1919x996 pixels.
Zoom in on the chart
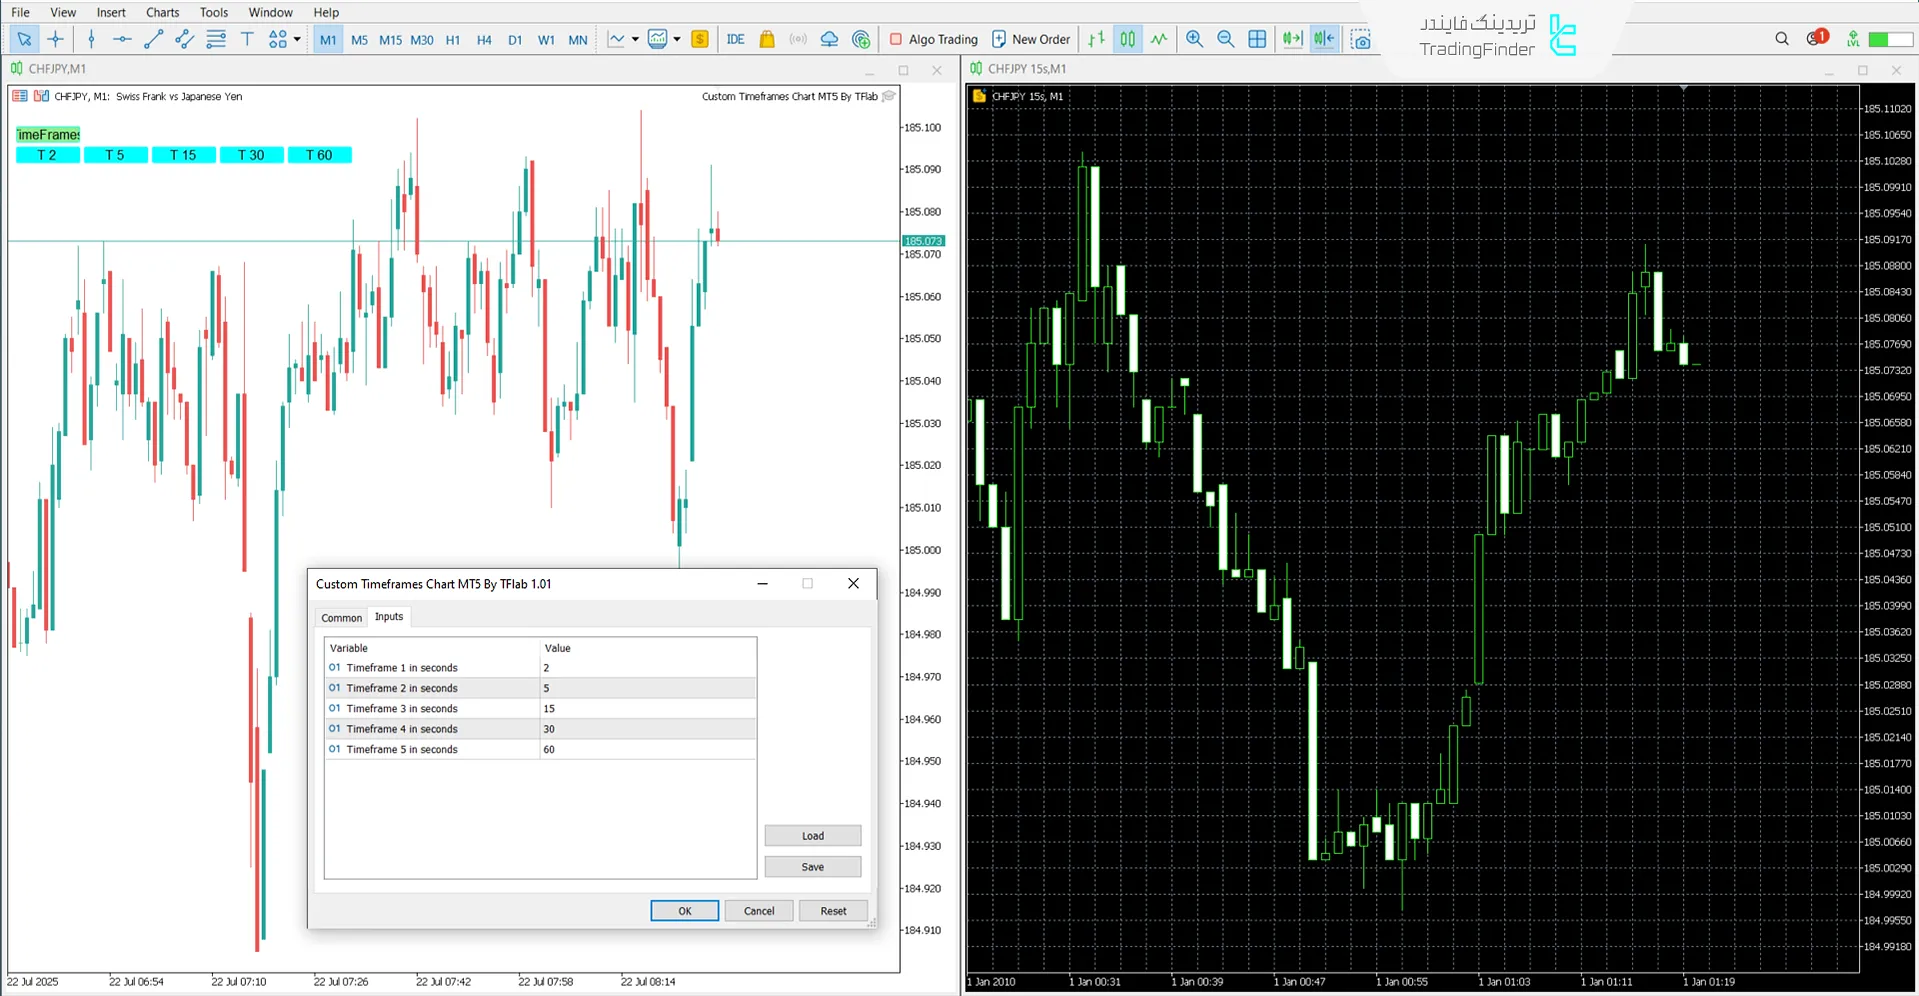click(1194, 39)
